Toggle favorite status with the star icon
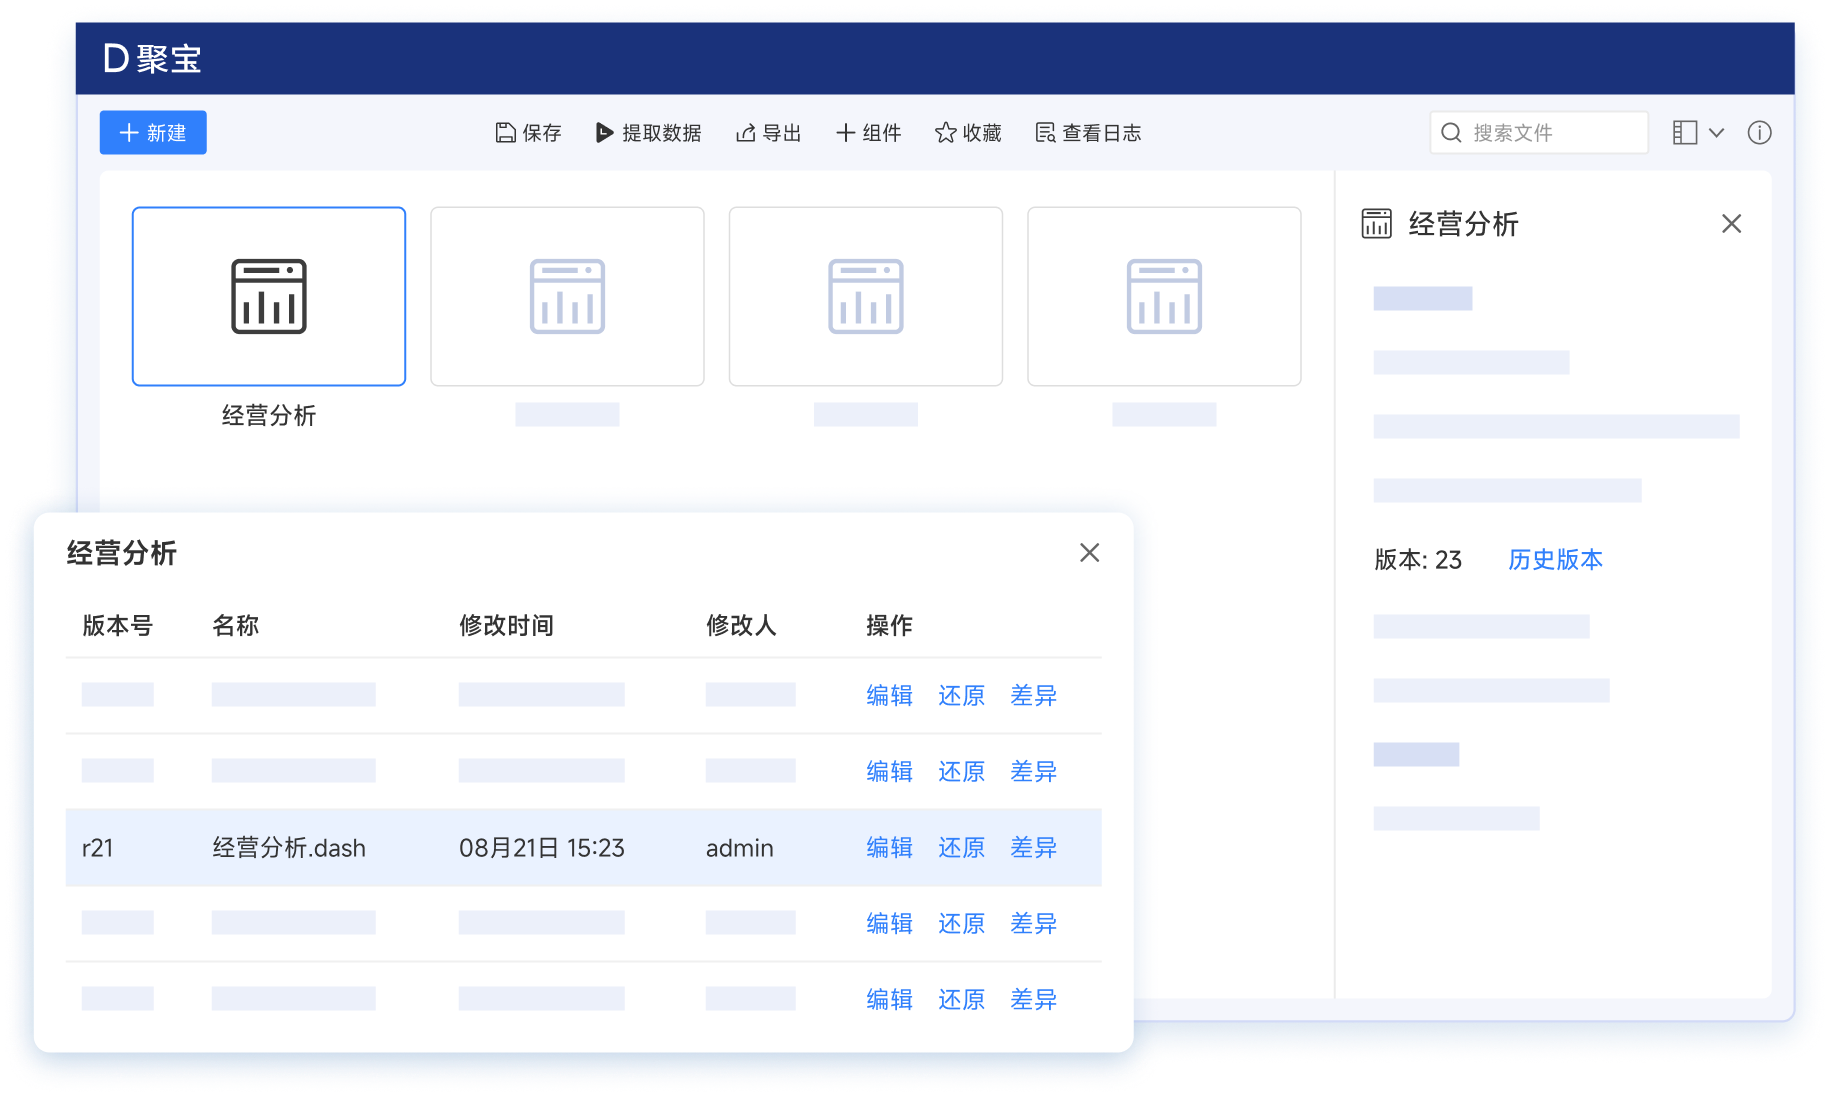This screenshot has width=1830, height=1098. click(x=943, y=132)
